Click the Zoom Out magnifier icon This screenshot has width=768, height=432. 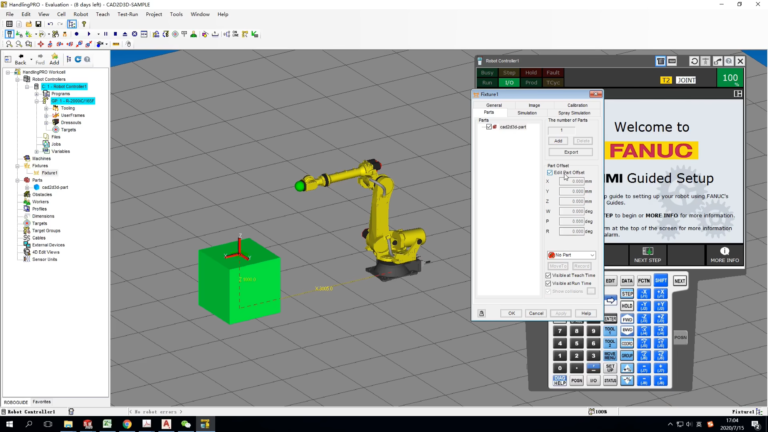(x=19, y=44)
